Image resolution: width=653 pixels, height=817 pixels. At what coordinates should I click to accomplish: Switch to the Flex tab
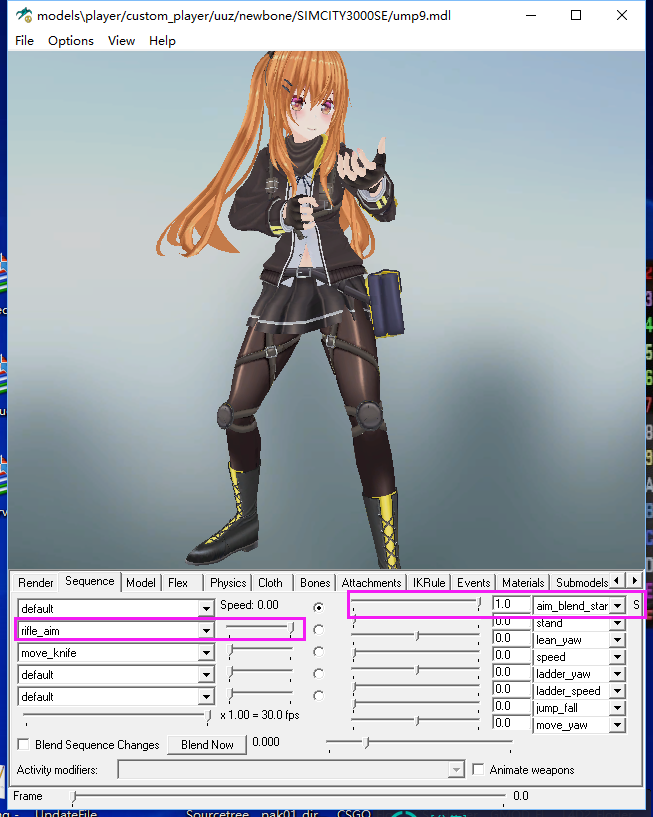pyautogui.click(x=178, y=583)
